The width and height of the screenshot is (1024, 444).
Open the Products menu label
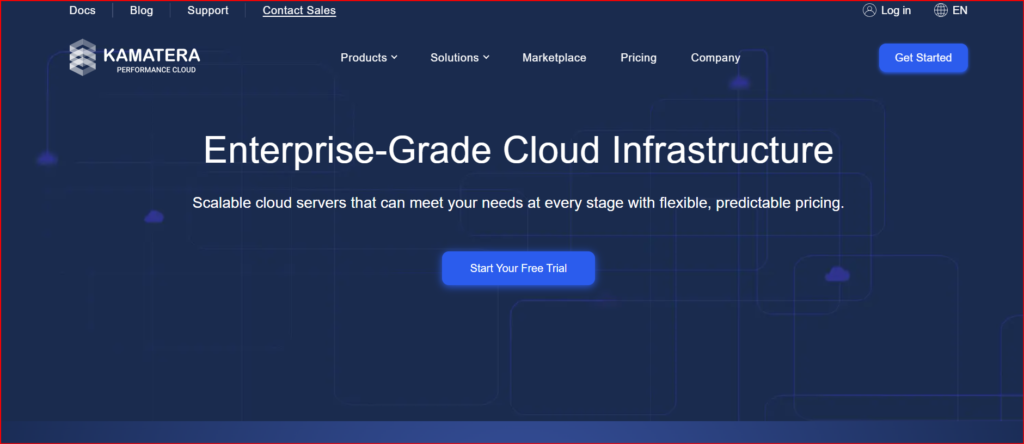pyautogui.click(x=363, y=58)
